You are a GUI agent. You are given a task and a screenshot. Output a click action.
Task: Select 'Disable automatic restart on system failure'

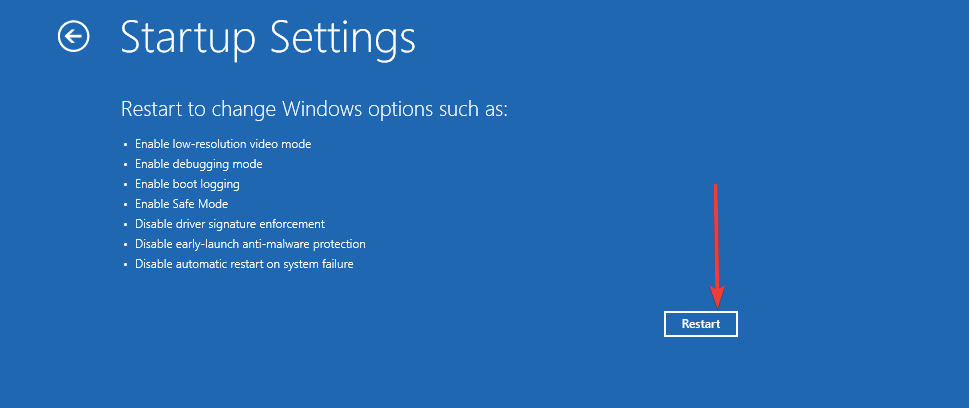click(244, 264)
